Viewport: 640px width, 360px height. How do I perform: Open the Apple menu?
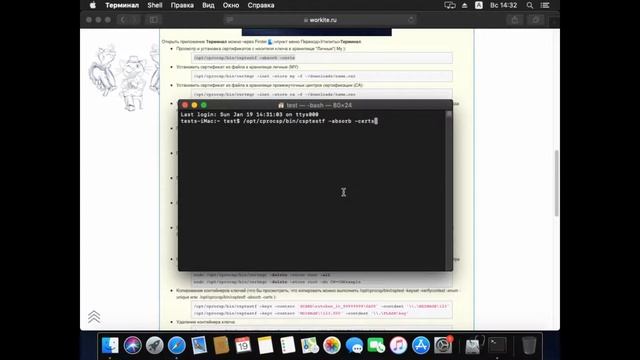93,5
